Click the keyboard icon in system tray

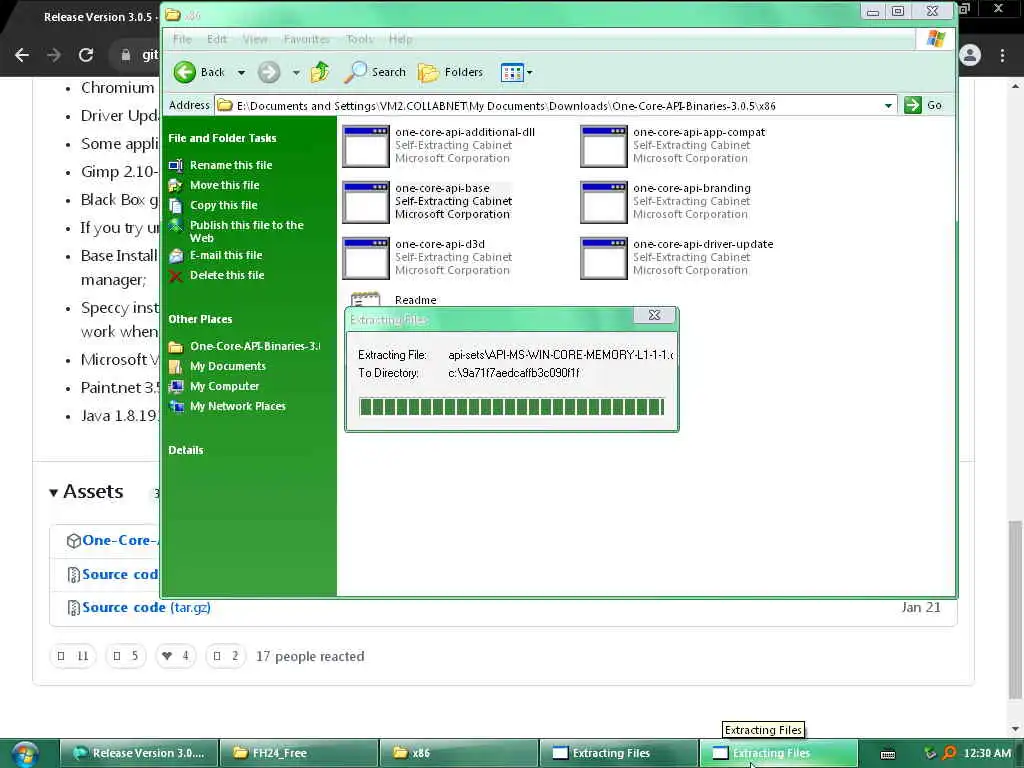[x=888, y=754]
